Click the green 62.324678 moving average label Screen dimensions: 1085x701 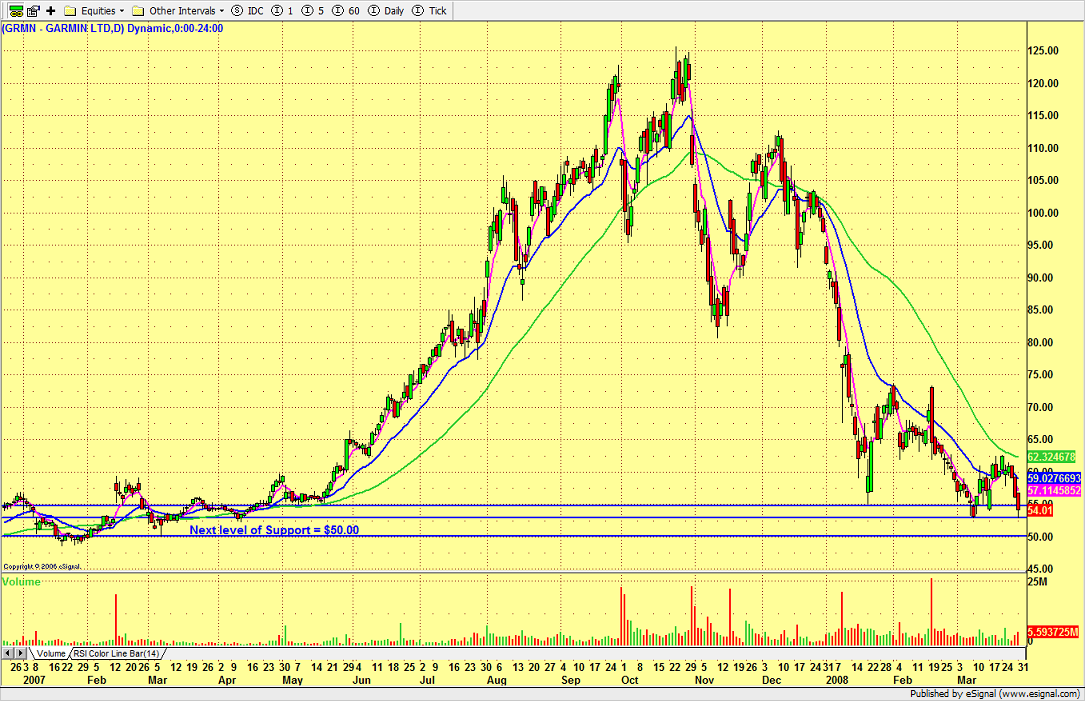click(x=1051, y=457)
